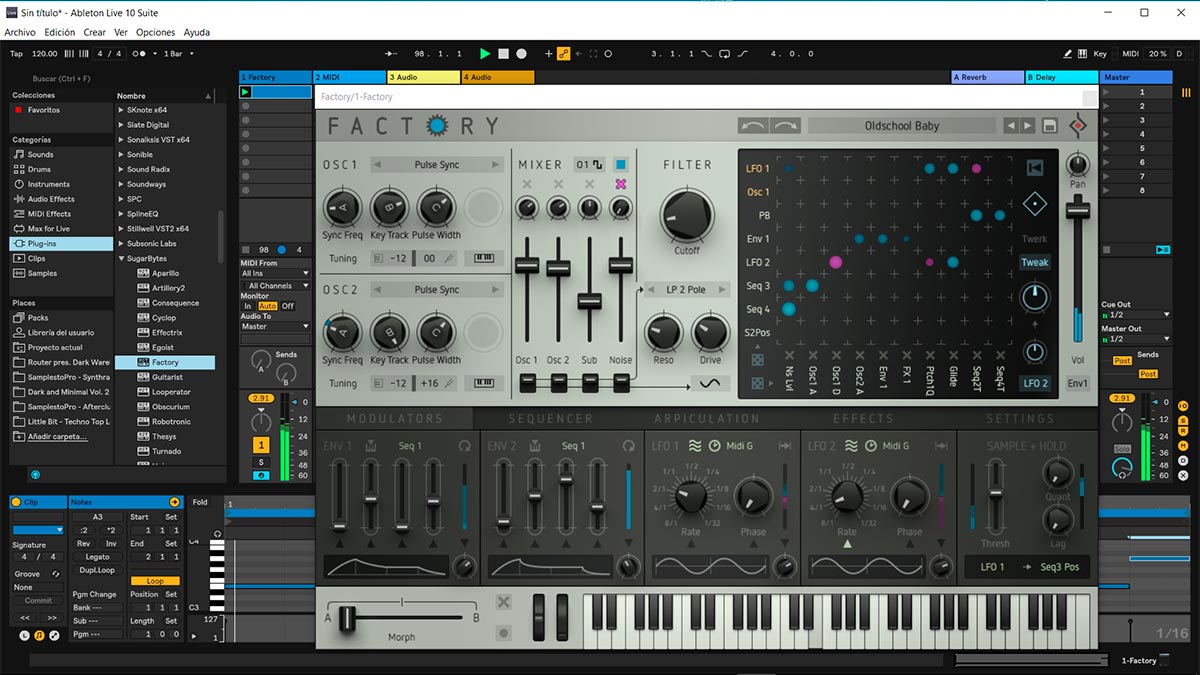
Task: Open the Crear menu
Action: point(95,32)
